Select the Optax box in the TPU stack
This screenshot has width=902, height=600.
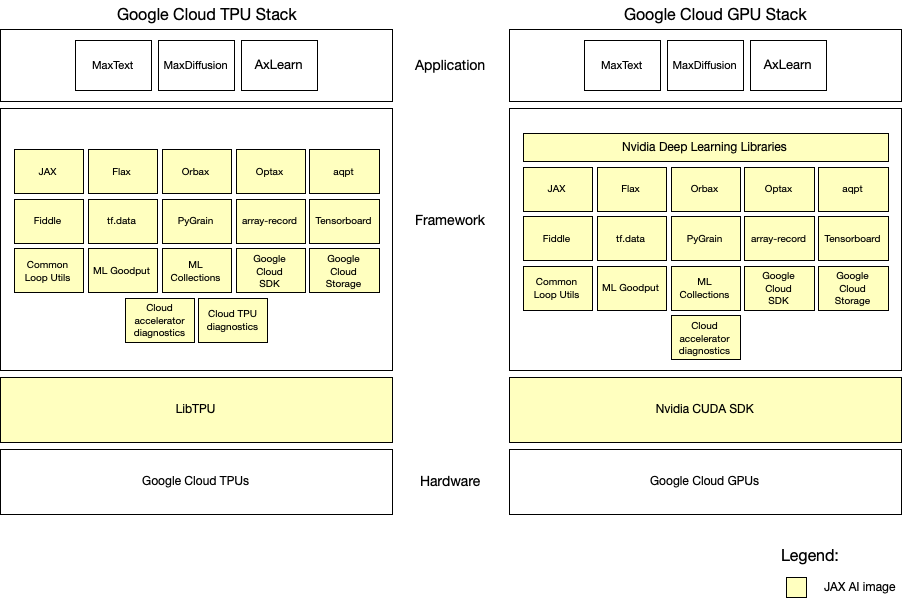pyautogui.click(x=270, y=171)
